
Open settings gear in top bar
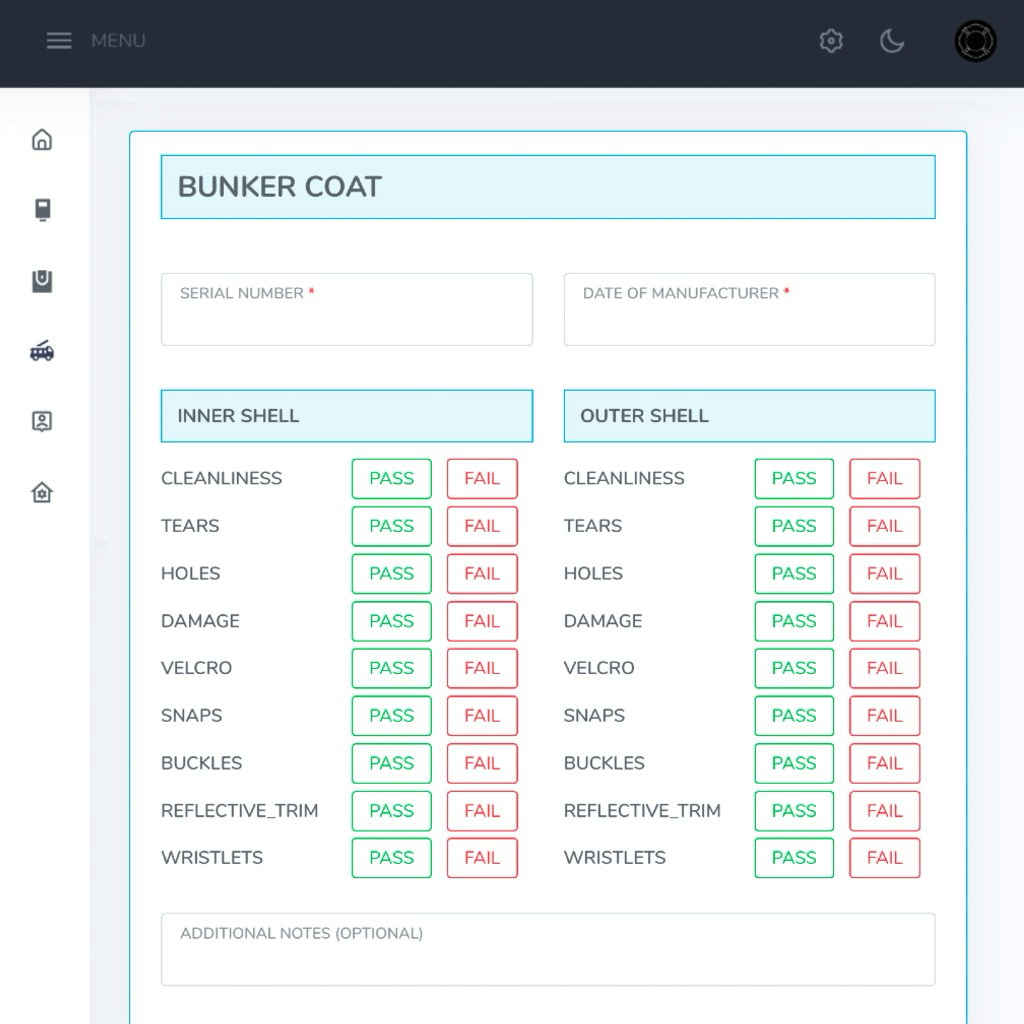click(x=831, y=41)
